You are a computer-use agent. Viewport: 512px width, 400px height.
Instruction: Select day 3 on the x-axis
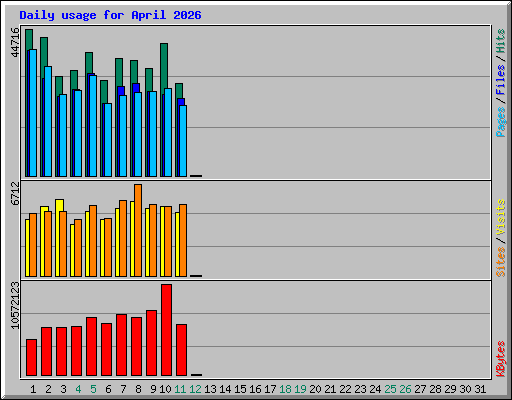coord(63,389)
